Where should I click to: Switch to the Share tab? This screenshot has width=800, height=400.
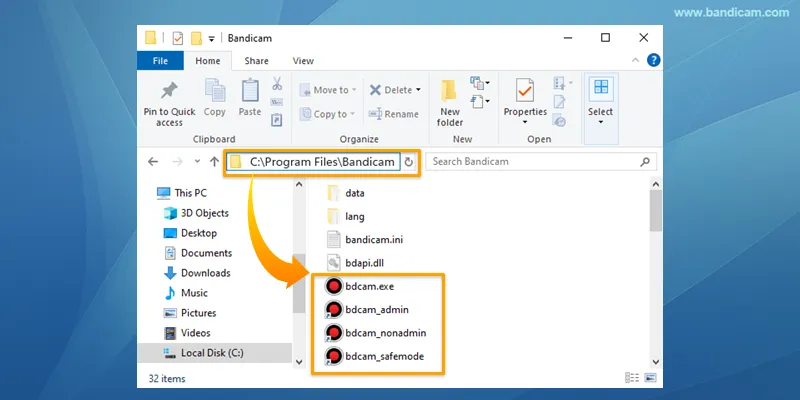pos(256,61)
